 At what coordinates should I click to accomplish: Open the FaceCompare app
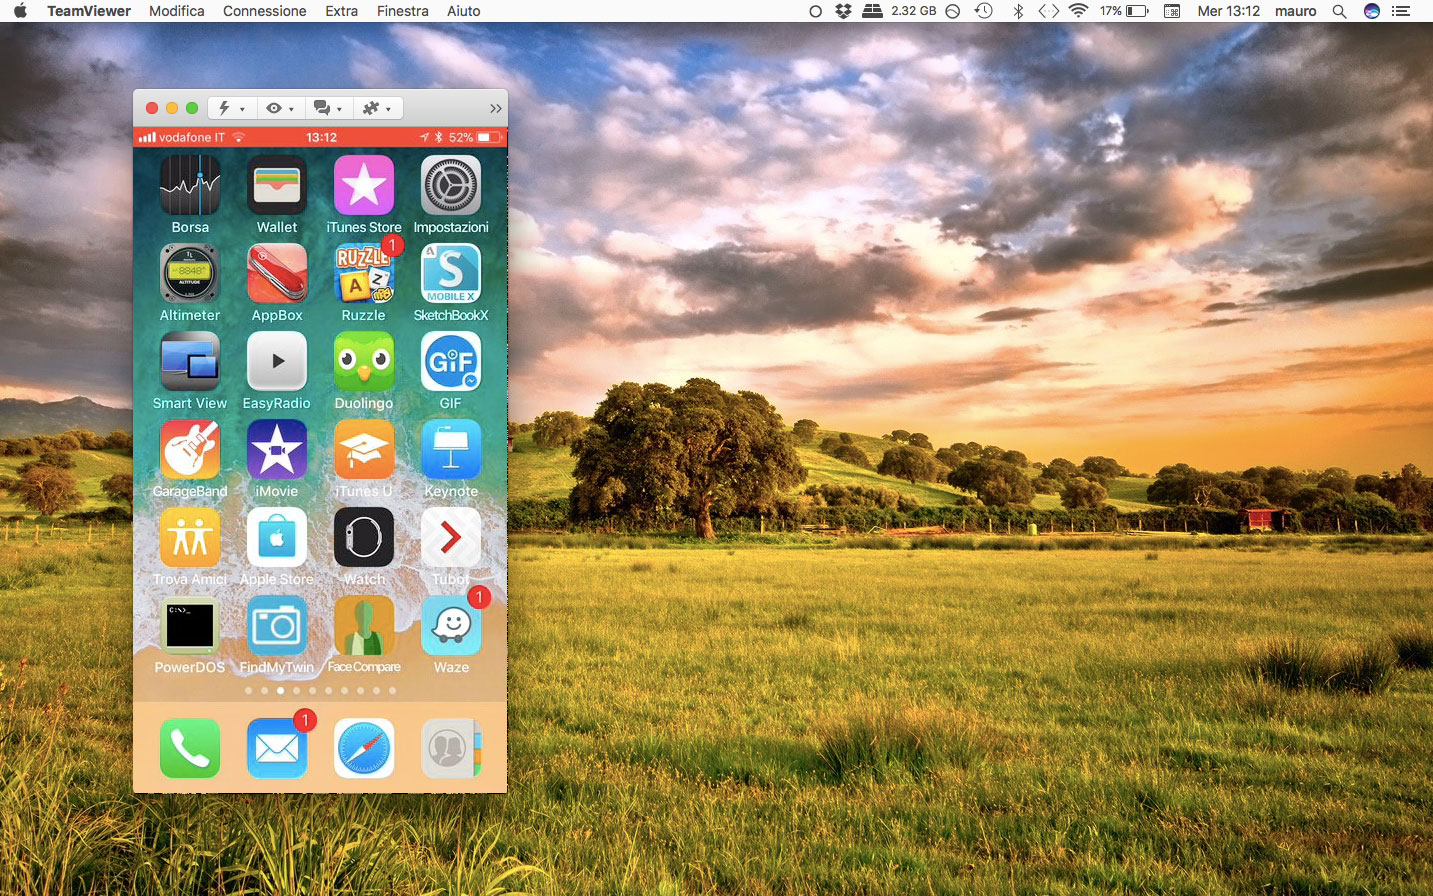coord(364,626)
